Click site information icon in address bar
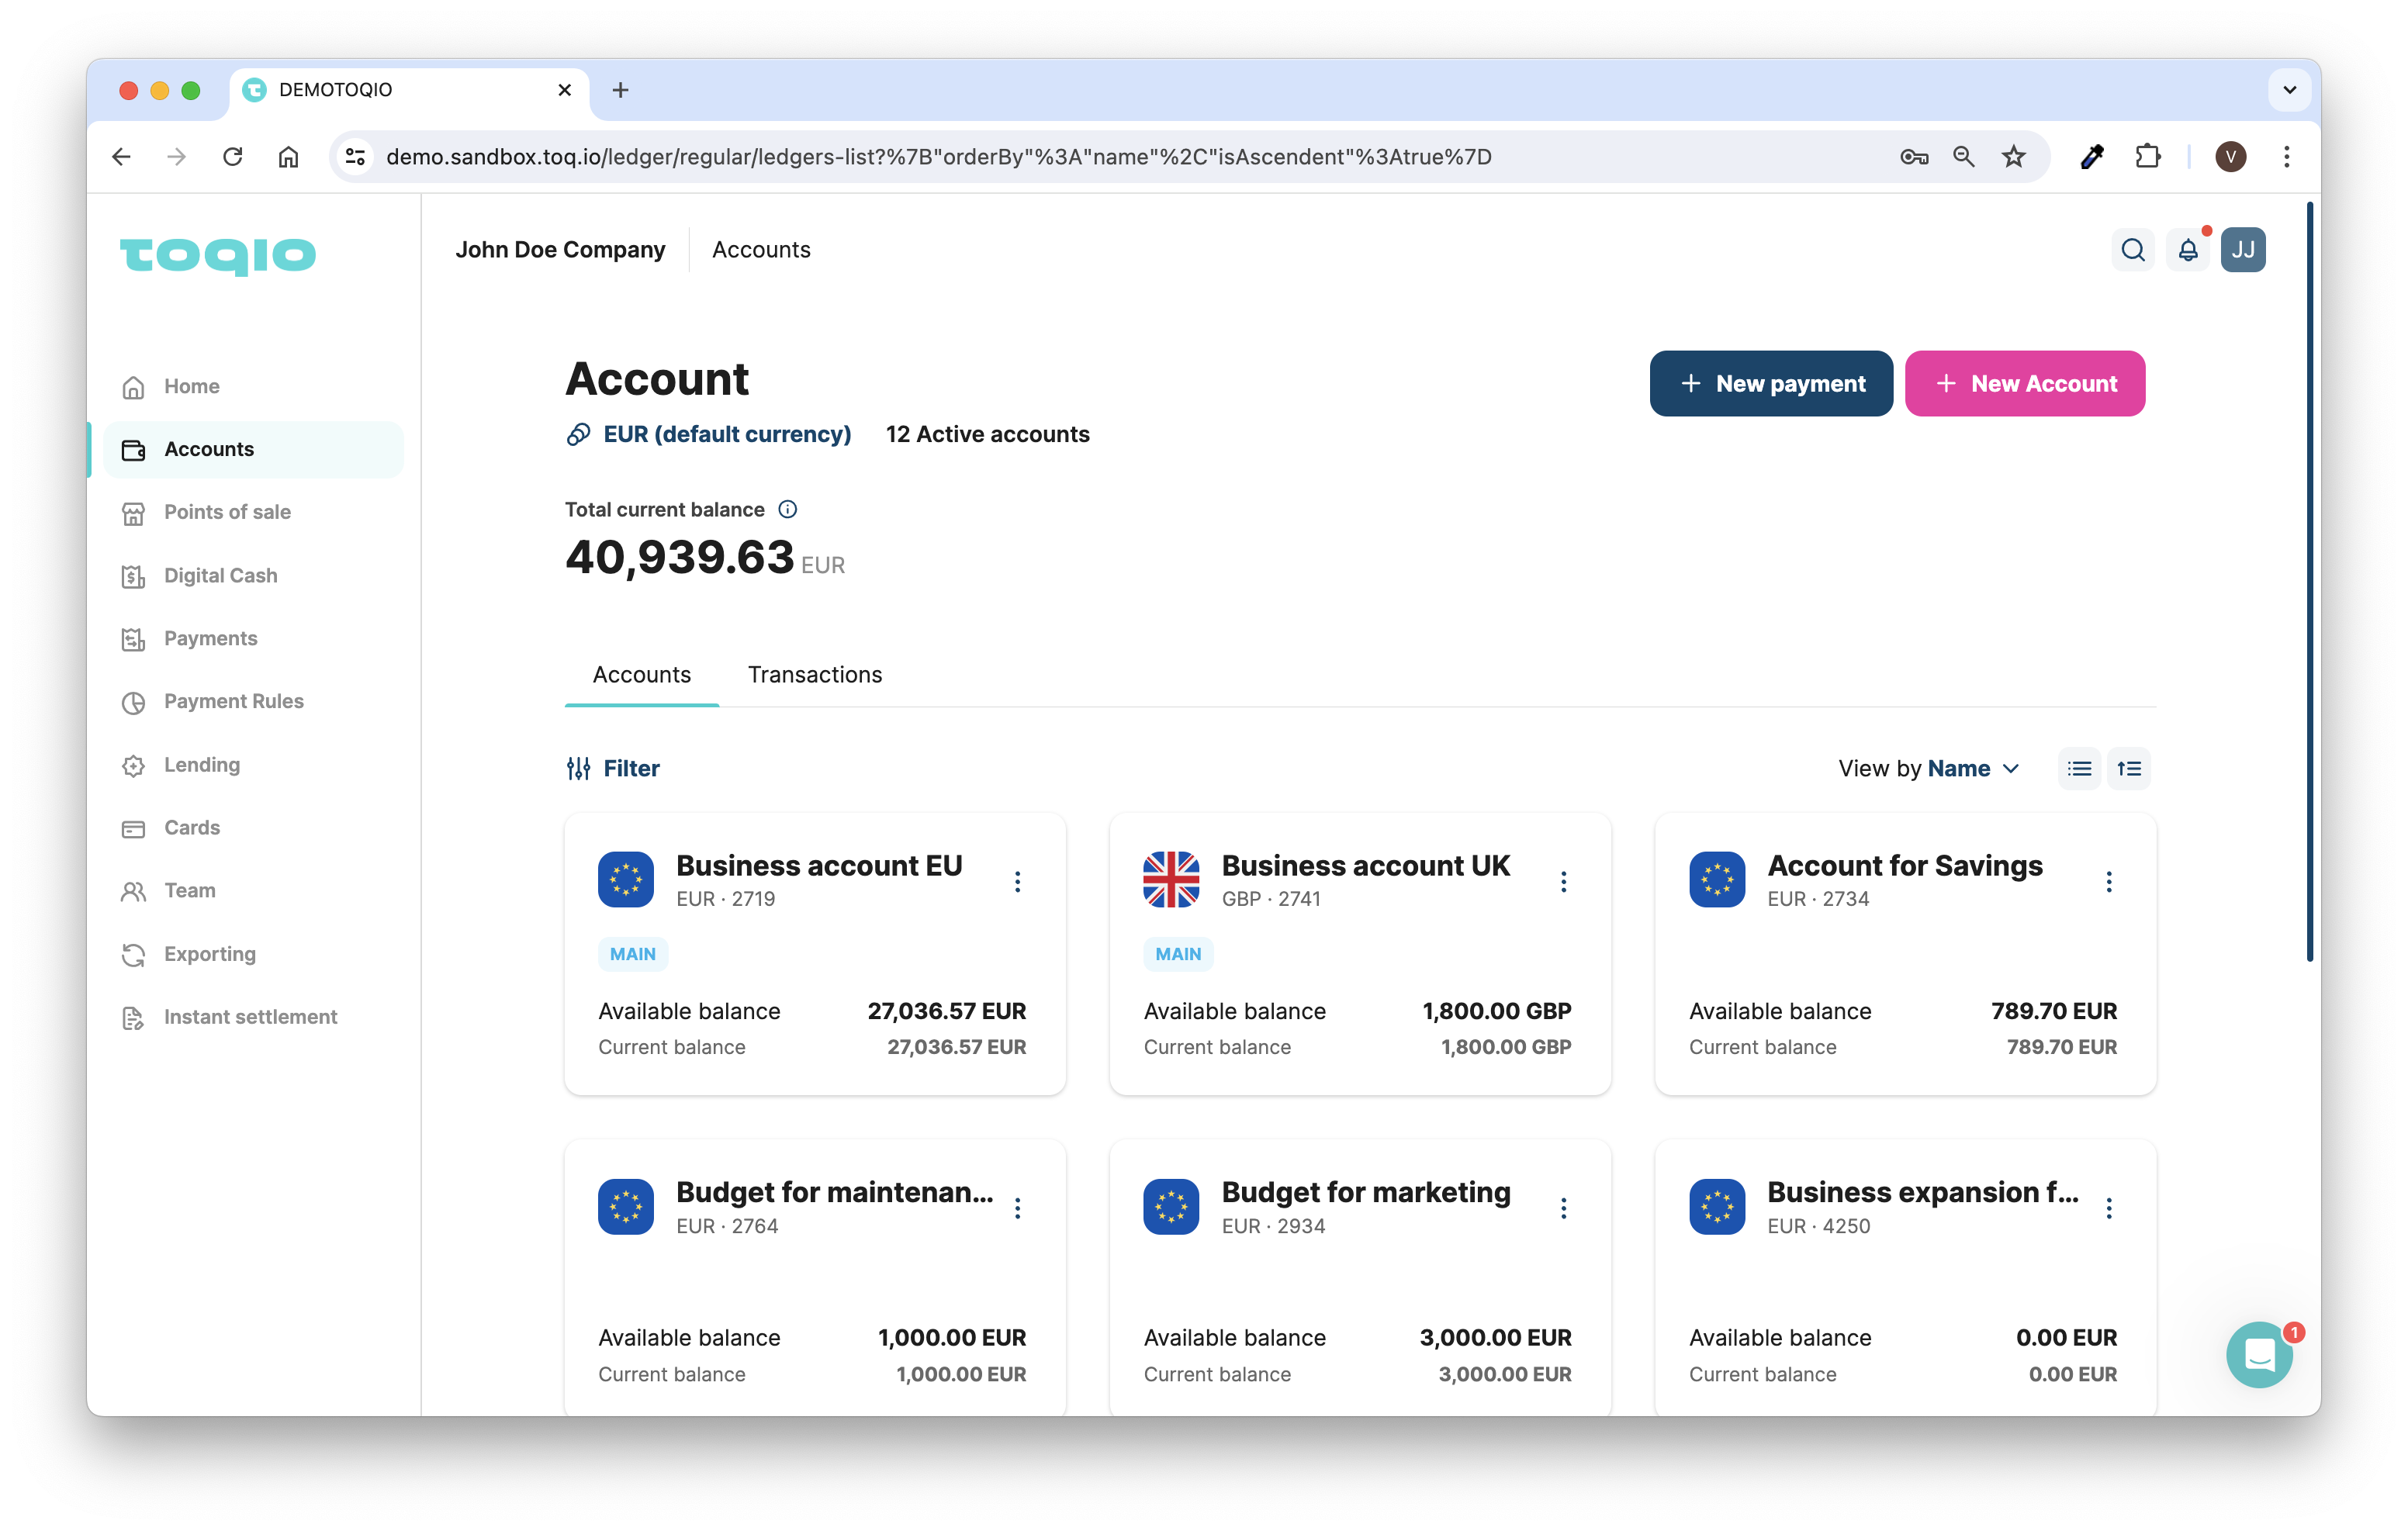 [355, 157]
